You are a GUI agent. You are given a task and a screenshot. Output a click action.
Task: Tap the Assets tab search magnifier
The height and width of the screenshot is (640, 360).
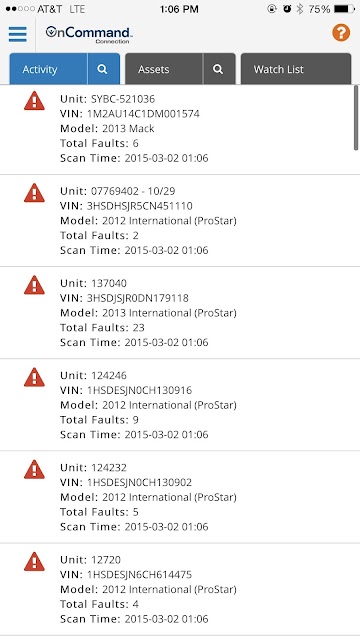click(218, 69)
